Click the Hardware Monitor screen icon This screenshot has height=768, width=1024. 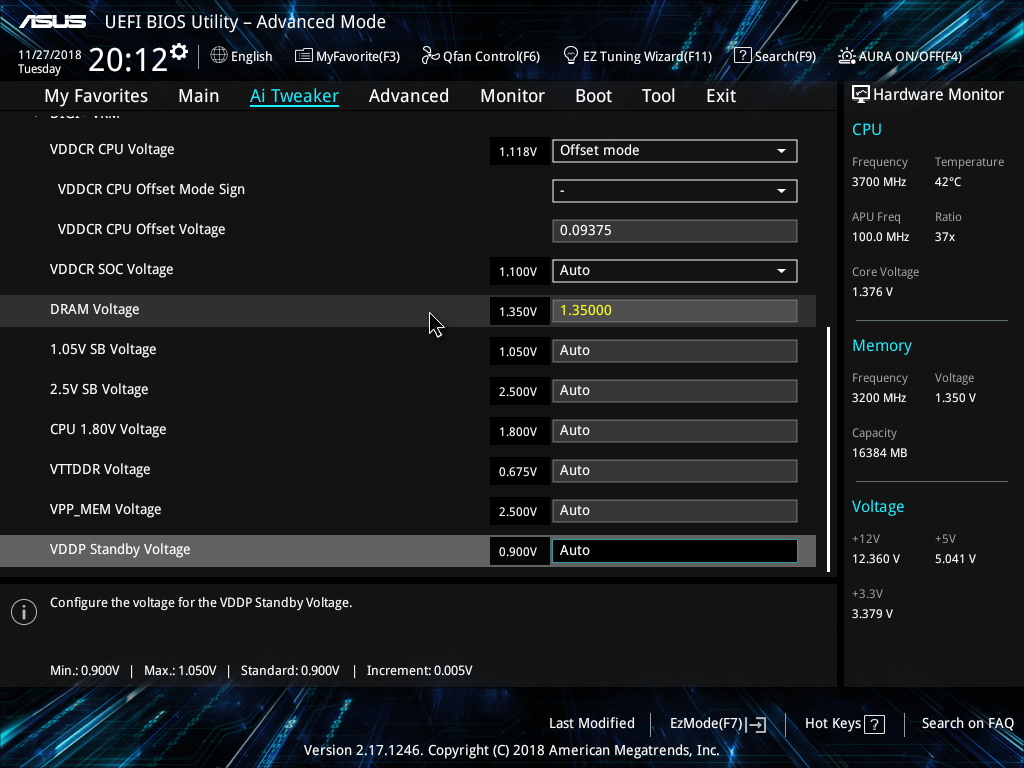click(861, 95)
